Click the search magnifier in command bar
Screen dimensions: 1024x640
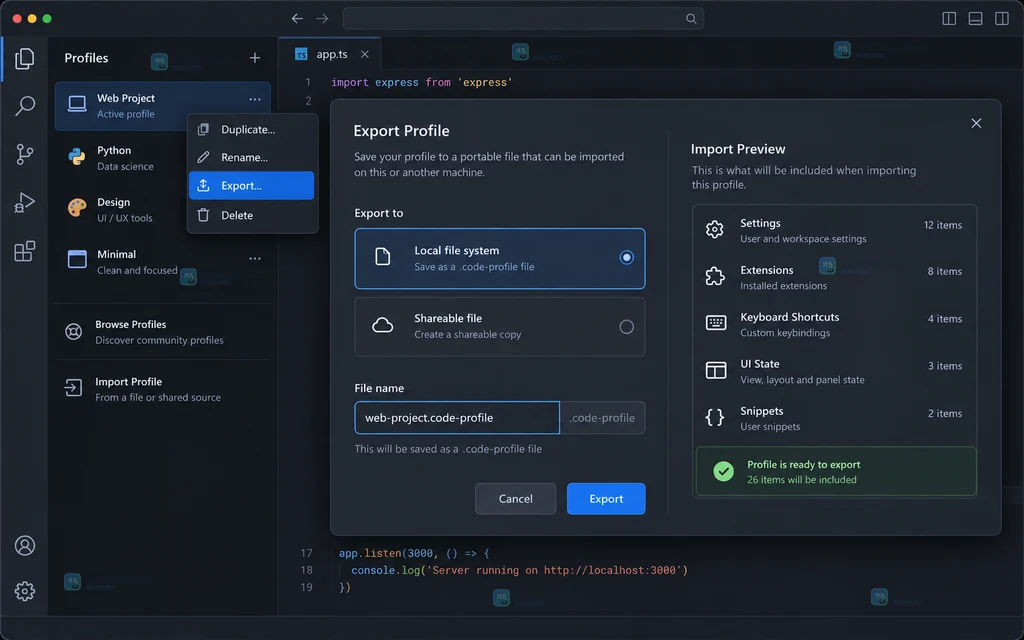point(691,18)
